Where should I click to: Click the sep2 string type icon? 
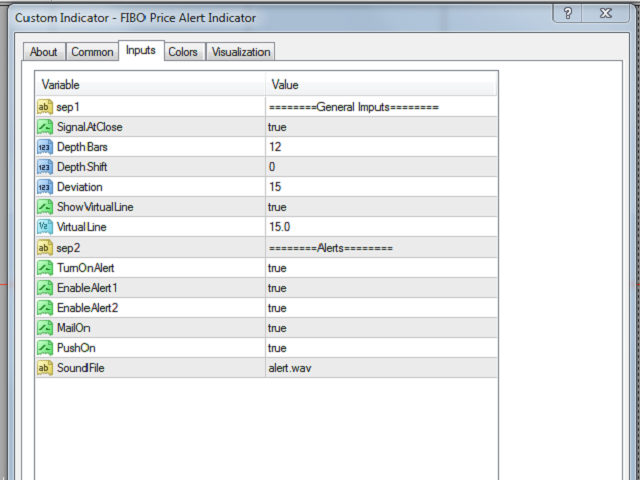tap(44, 247)
